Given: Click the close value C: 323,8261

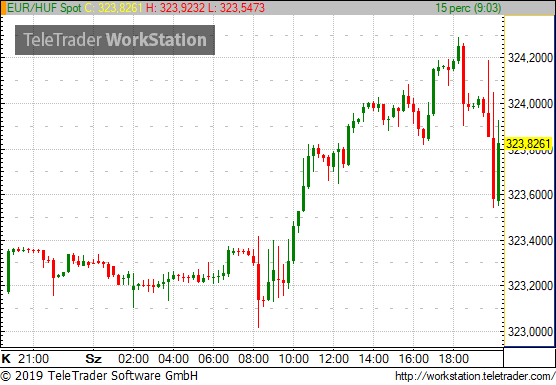Looking at the screenshot, I should pos(113,8).
